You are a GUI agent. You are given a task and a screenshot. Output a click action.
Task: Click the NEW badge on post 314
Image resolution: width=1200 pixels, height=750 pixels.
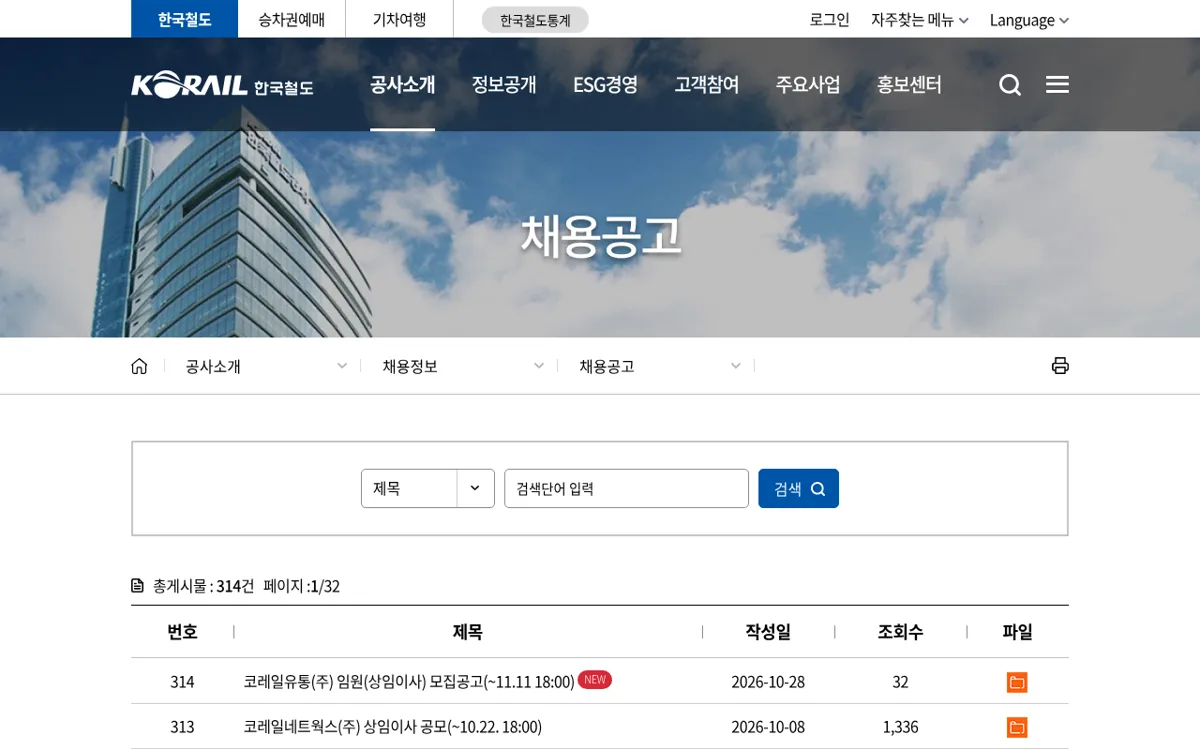(595, 680)
